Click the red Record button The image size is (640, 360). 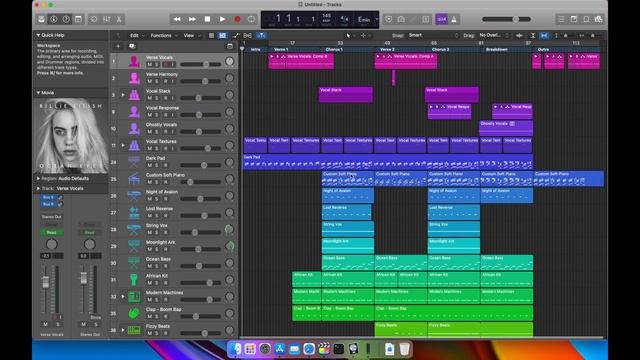[237, 19]
